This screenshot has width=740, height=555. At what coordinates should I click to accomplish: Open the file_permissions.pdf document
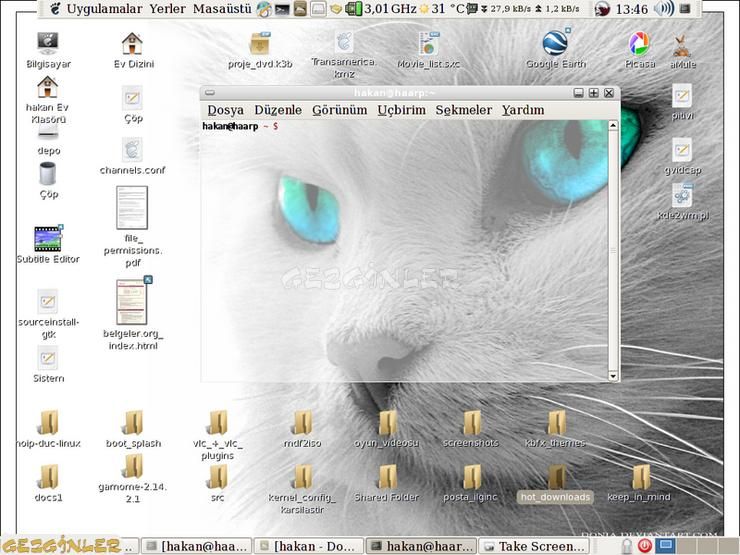pos(132,208)
